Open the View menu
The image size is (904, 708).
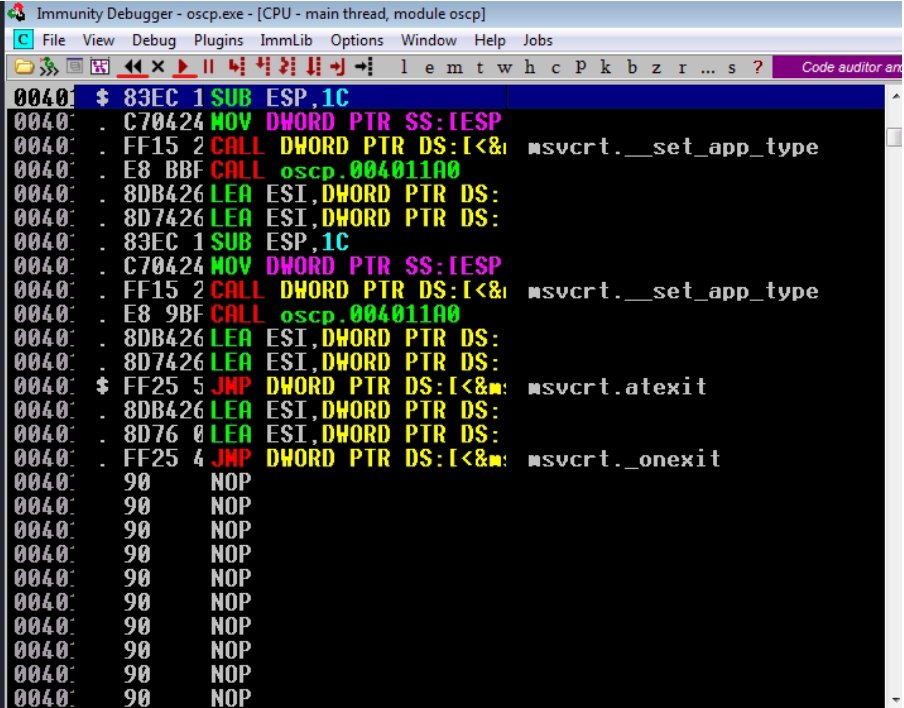pyautogui.click(x=98, y=40)
